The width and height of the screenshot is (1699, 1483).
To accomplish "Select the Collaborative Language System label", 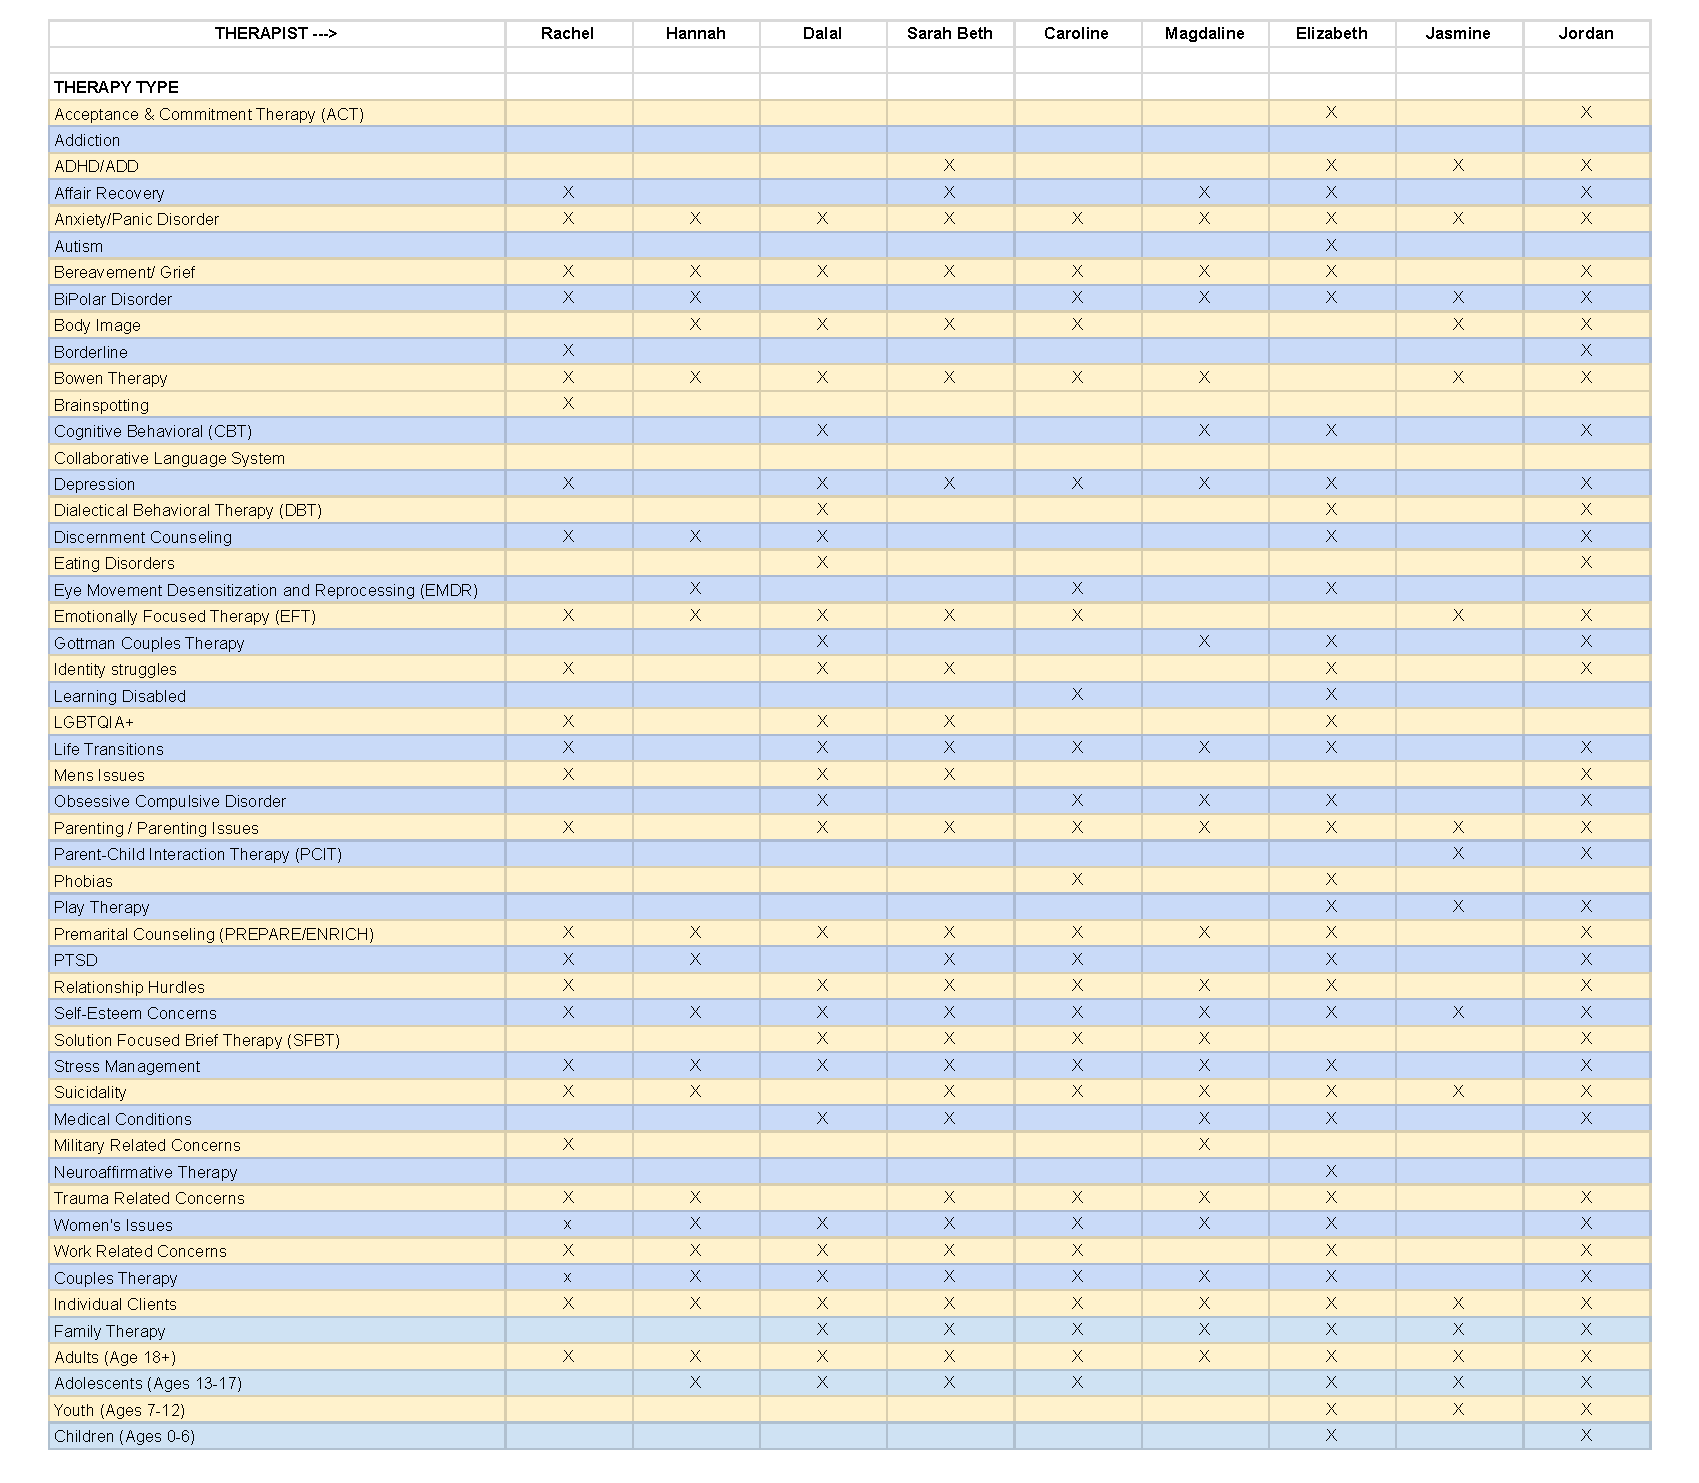I will click(x=169, y=458).
